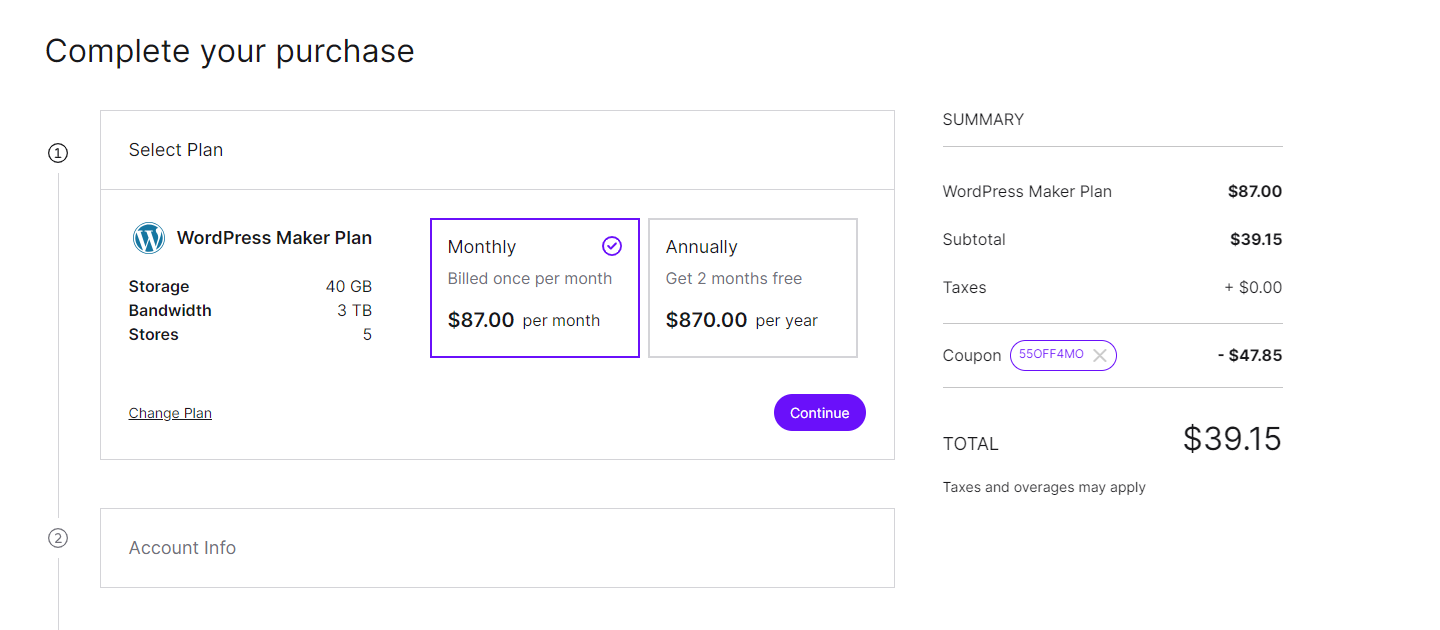
Task: Click the coupon discount - $47.85
Action: coord(1250,355)
